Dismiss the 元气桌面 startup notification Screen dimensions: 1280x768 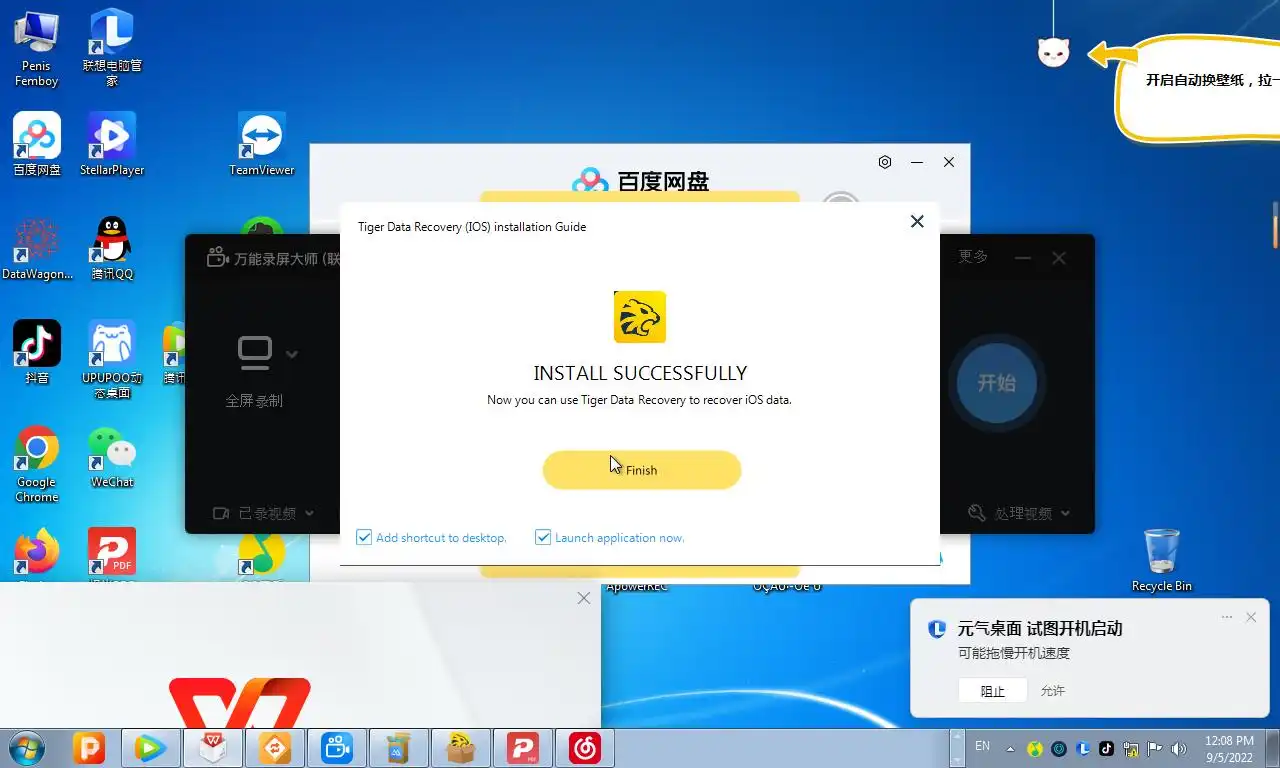point(1251,617)
